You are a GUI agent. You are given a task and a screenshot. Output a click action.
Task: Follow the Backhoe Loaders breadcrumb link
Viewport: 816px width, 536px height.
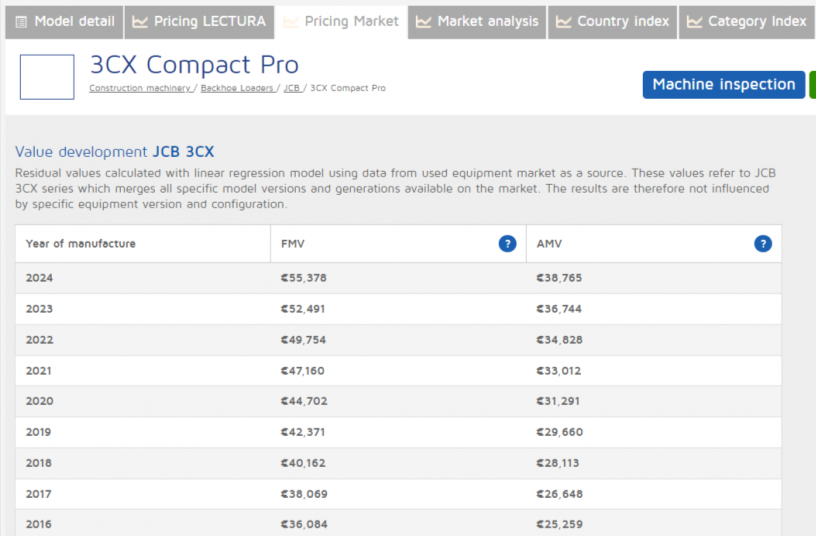tap(237, 88)
